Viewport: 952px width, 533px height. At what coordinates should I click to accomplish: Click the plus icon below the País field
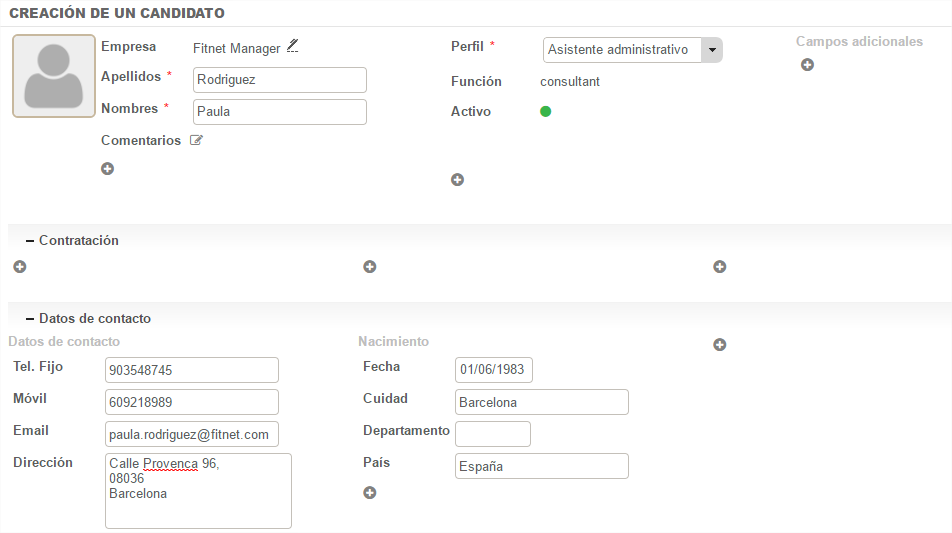point(369,493)
